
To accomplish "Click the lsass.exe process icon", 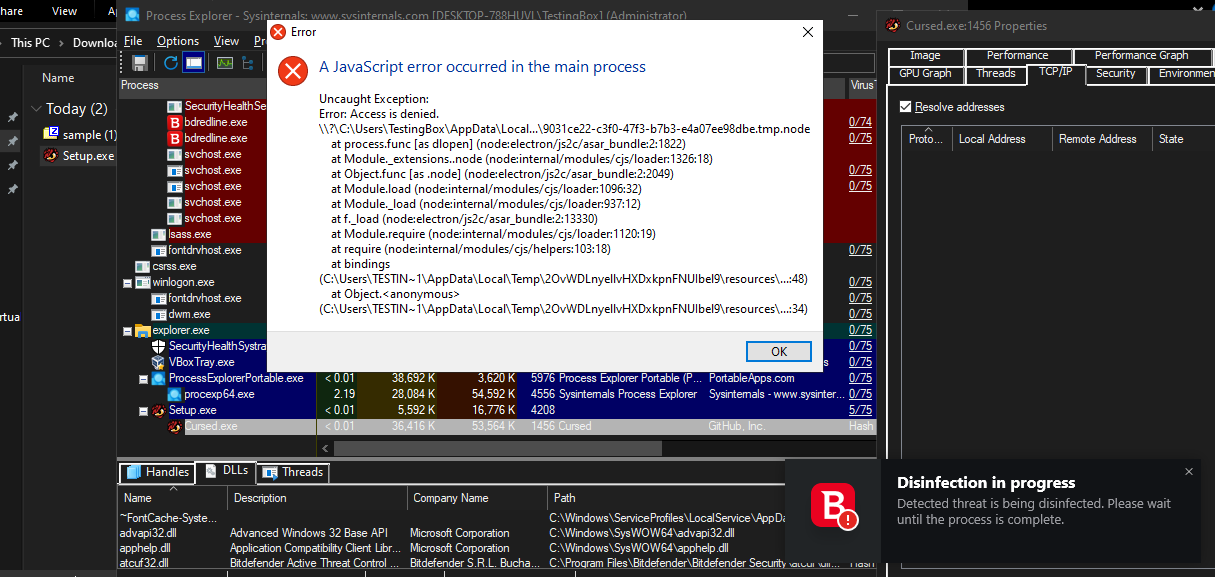I will (158, 234).
